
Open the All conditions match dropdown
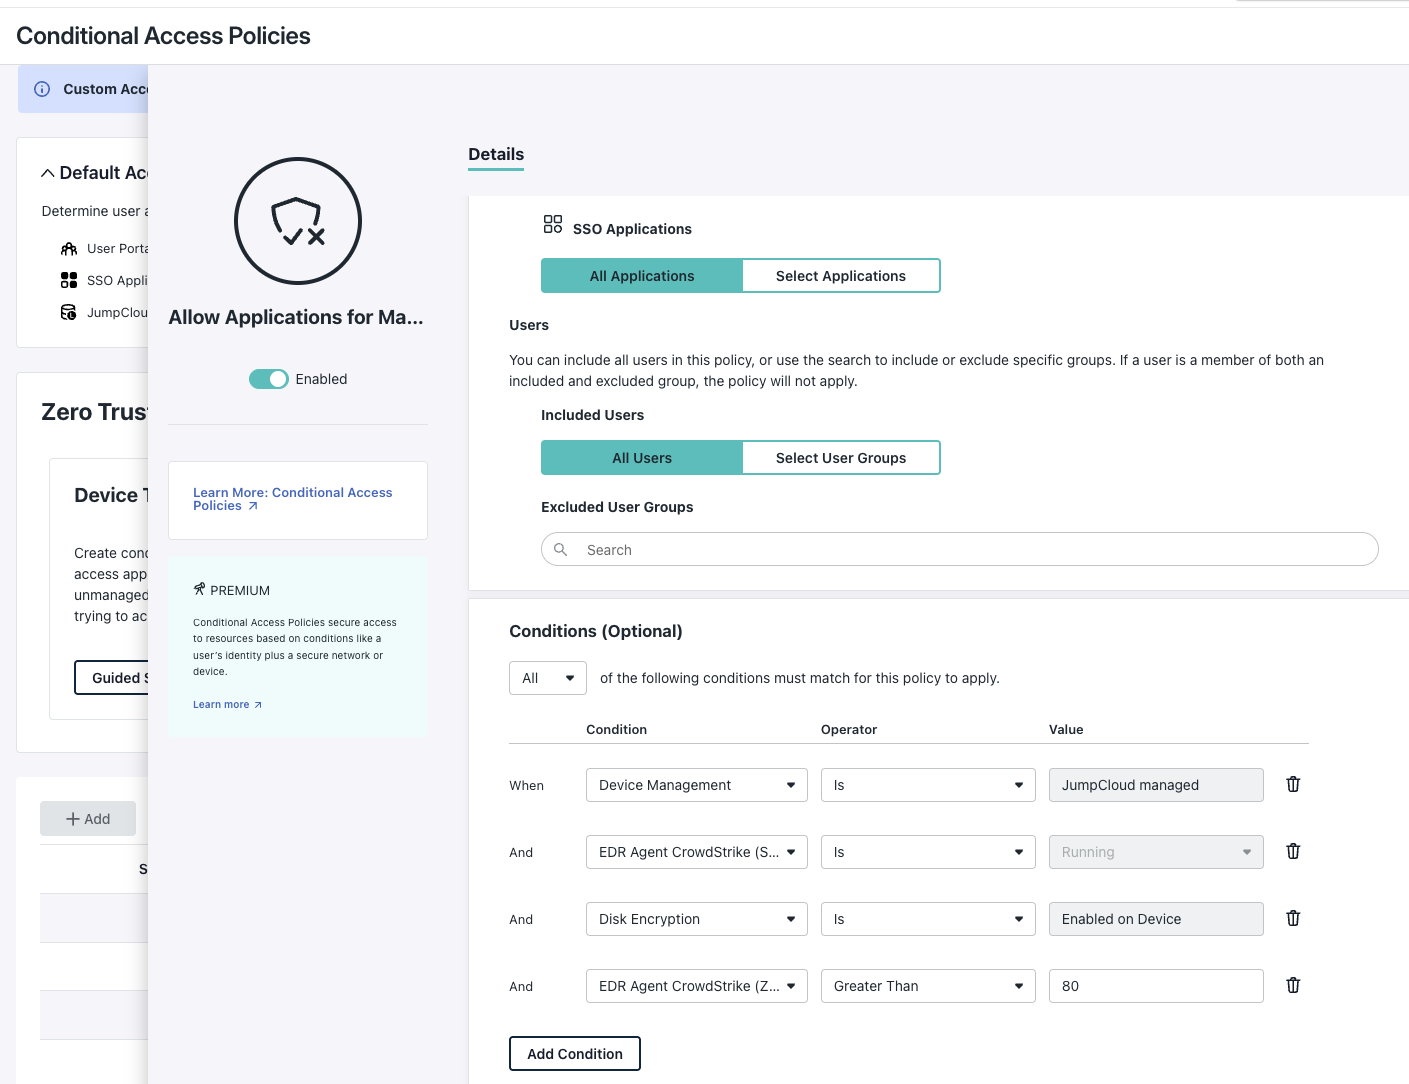coord(547,678)
